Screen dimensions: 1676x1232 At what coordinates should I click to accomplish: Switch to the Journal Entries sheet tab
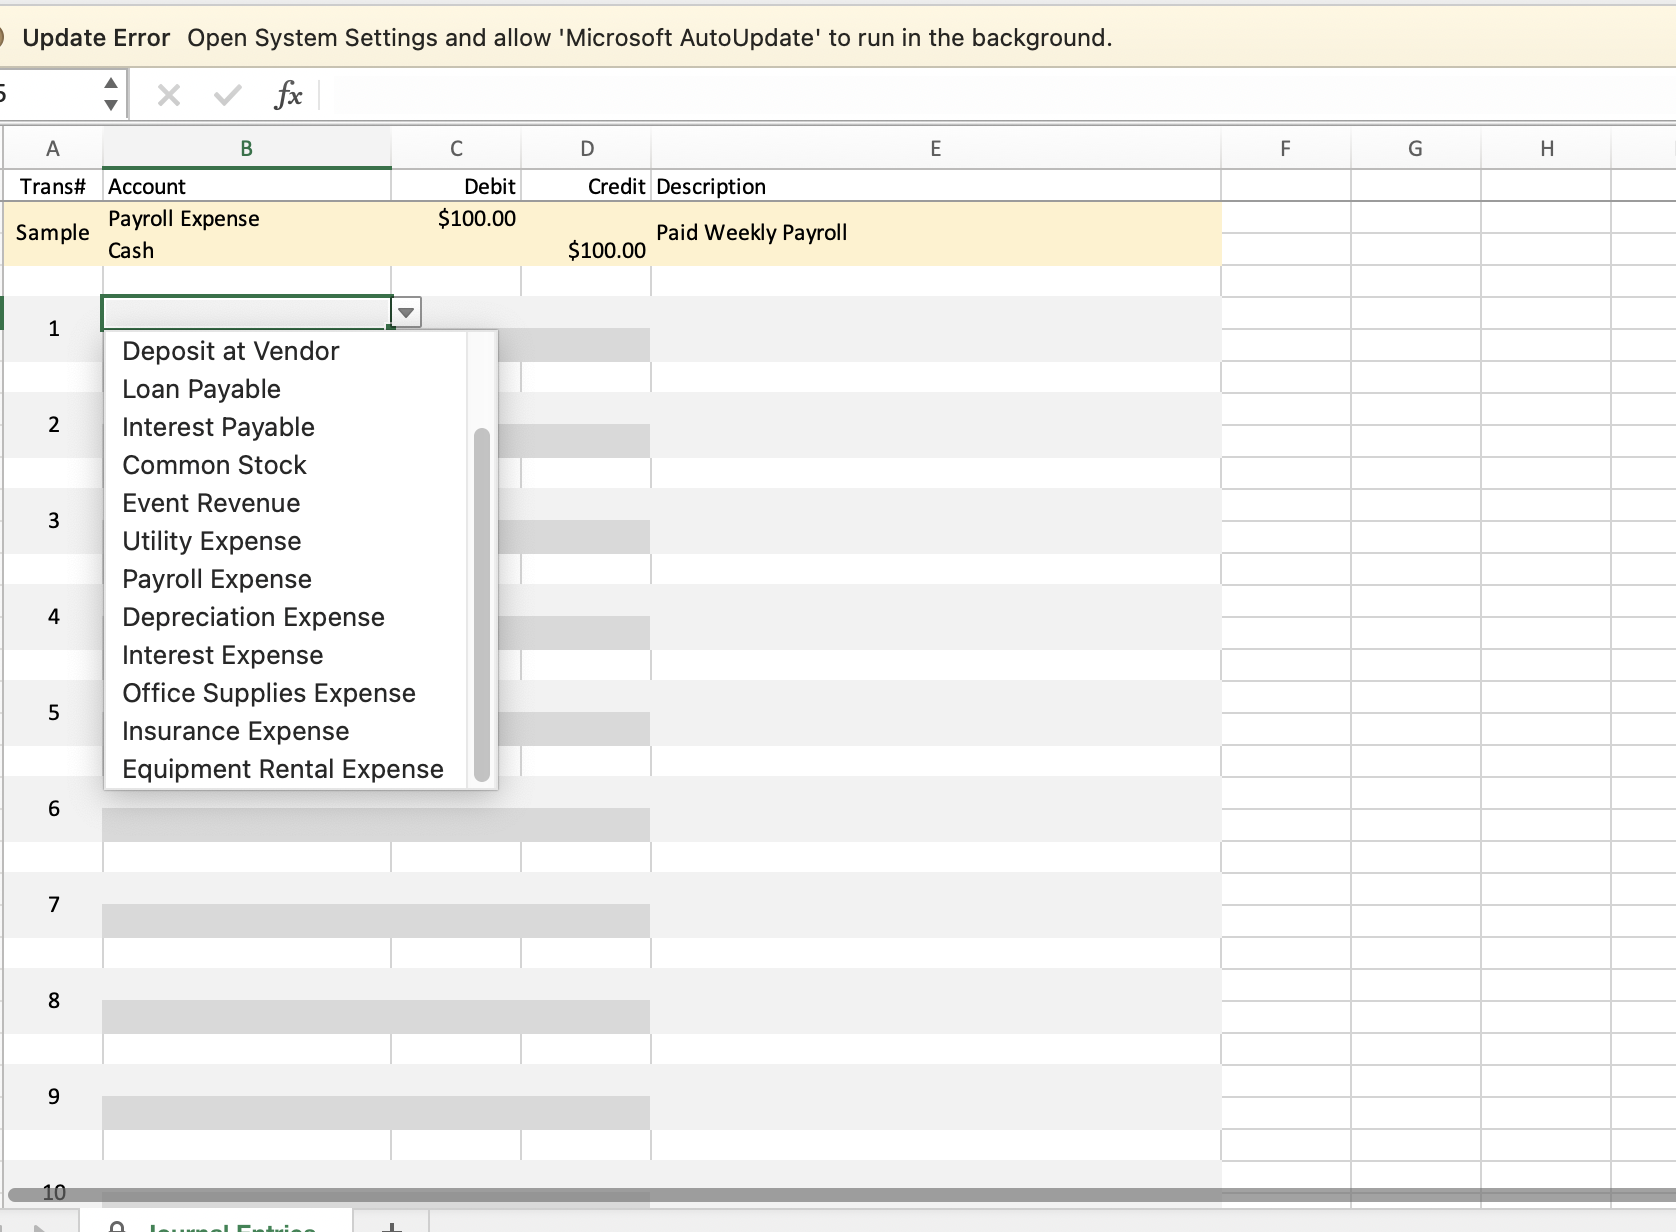pos(230,1226)
